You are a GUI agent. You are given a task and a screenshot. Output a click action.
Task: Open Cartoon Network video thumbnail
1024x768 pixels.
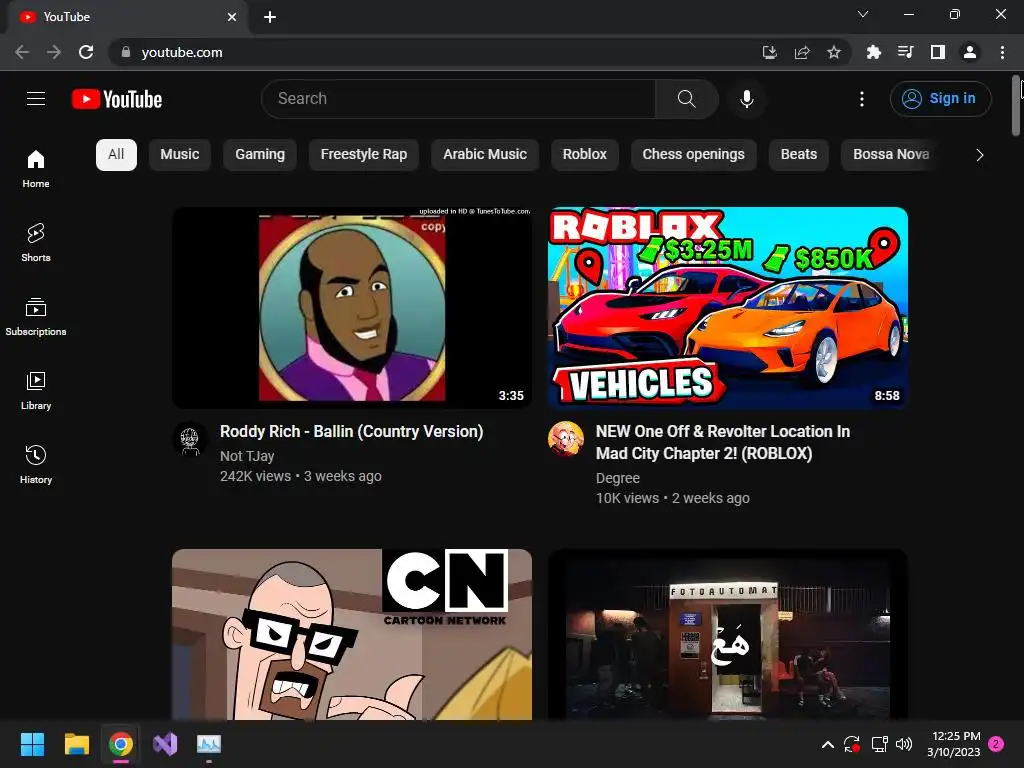(352, 634)
